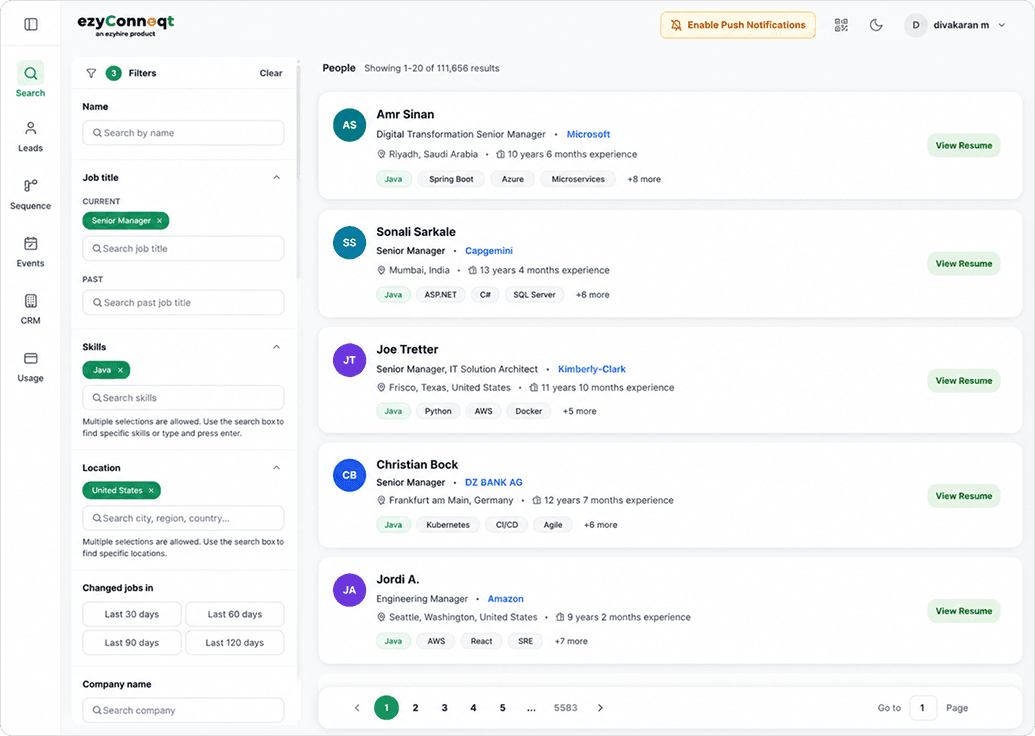The width and height of the screenshot is (1035, 736).
Task: Click the Search company field
Action: point(184,710)
